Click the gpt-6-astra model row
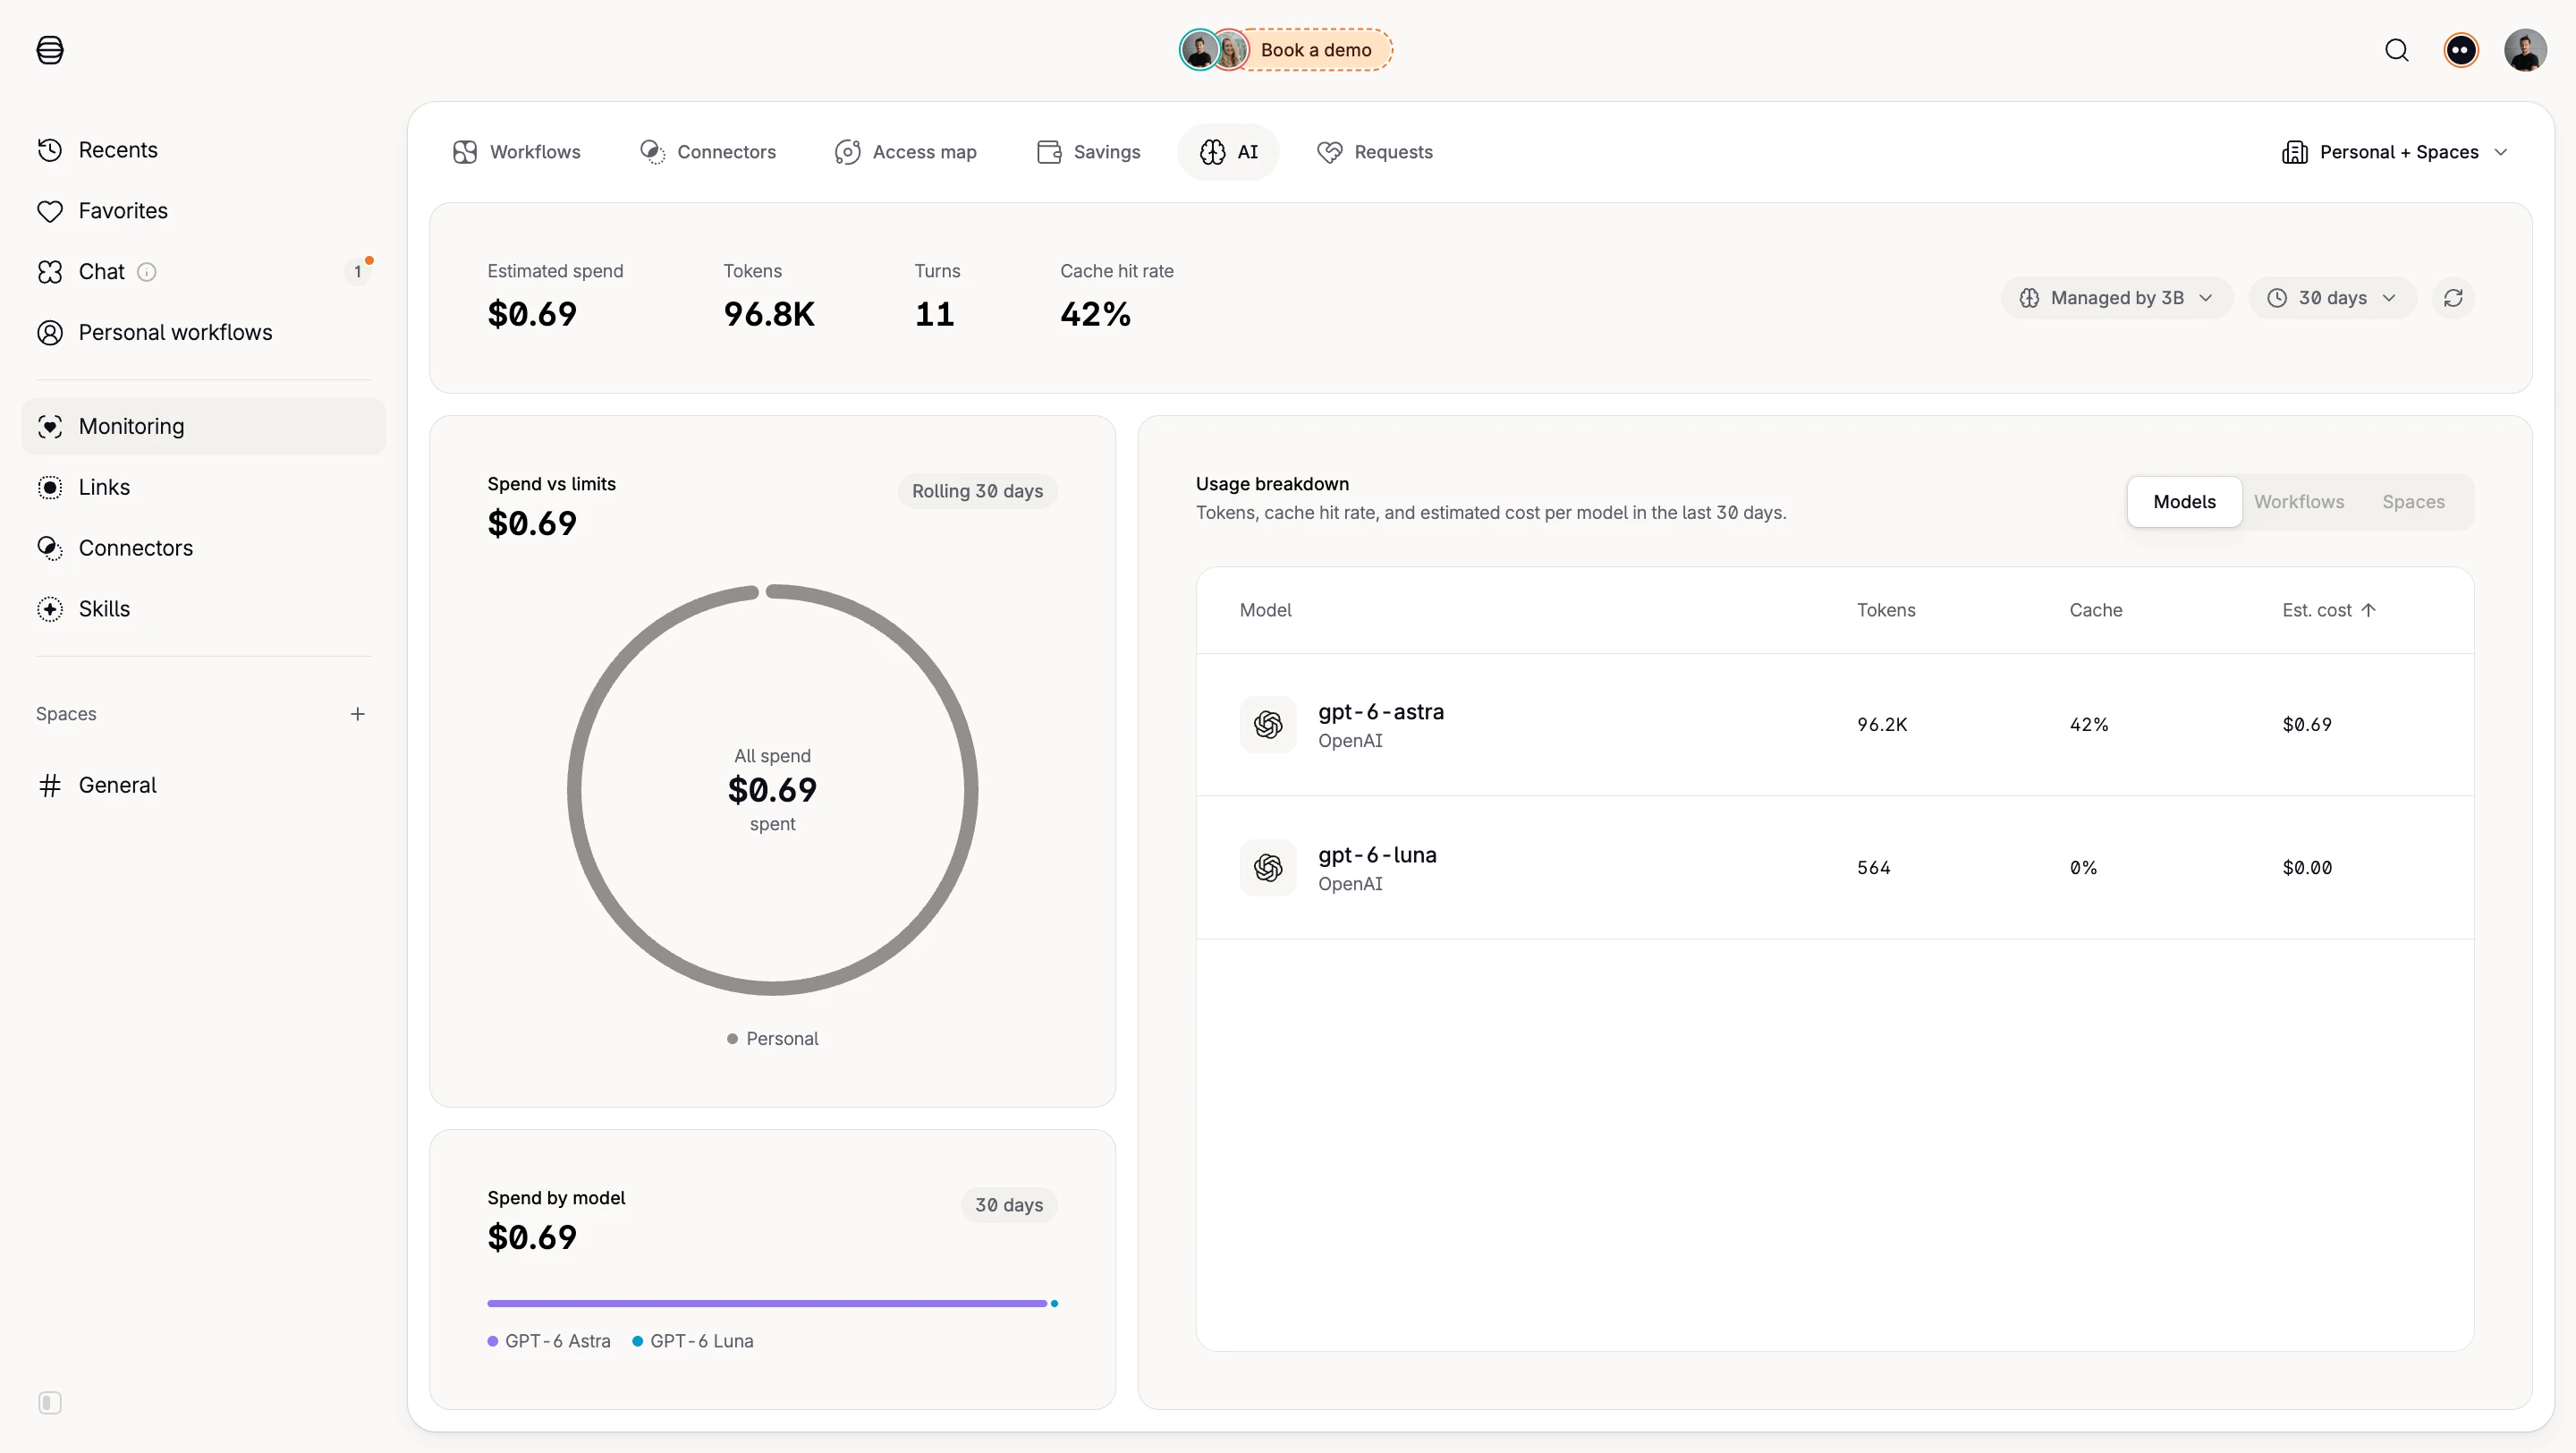 pos(1834,725)
